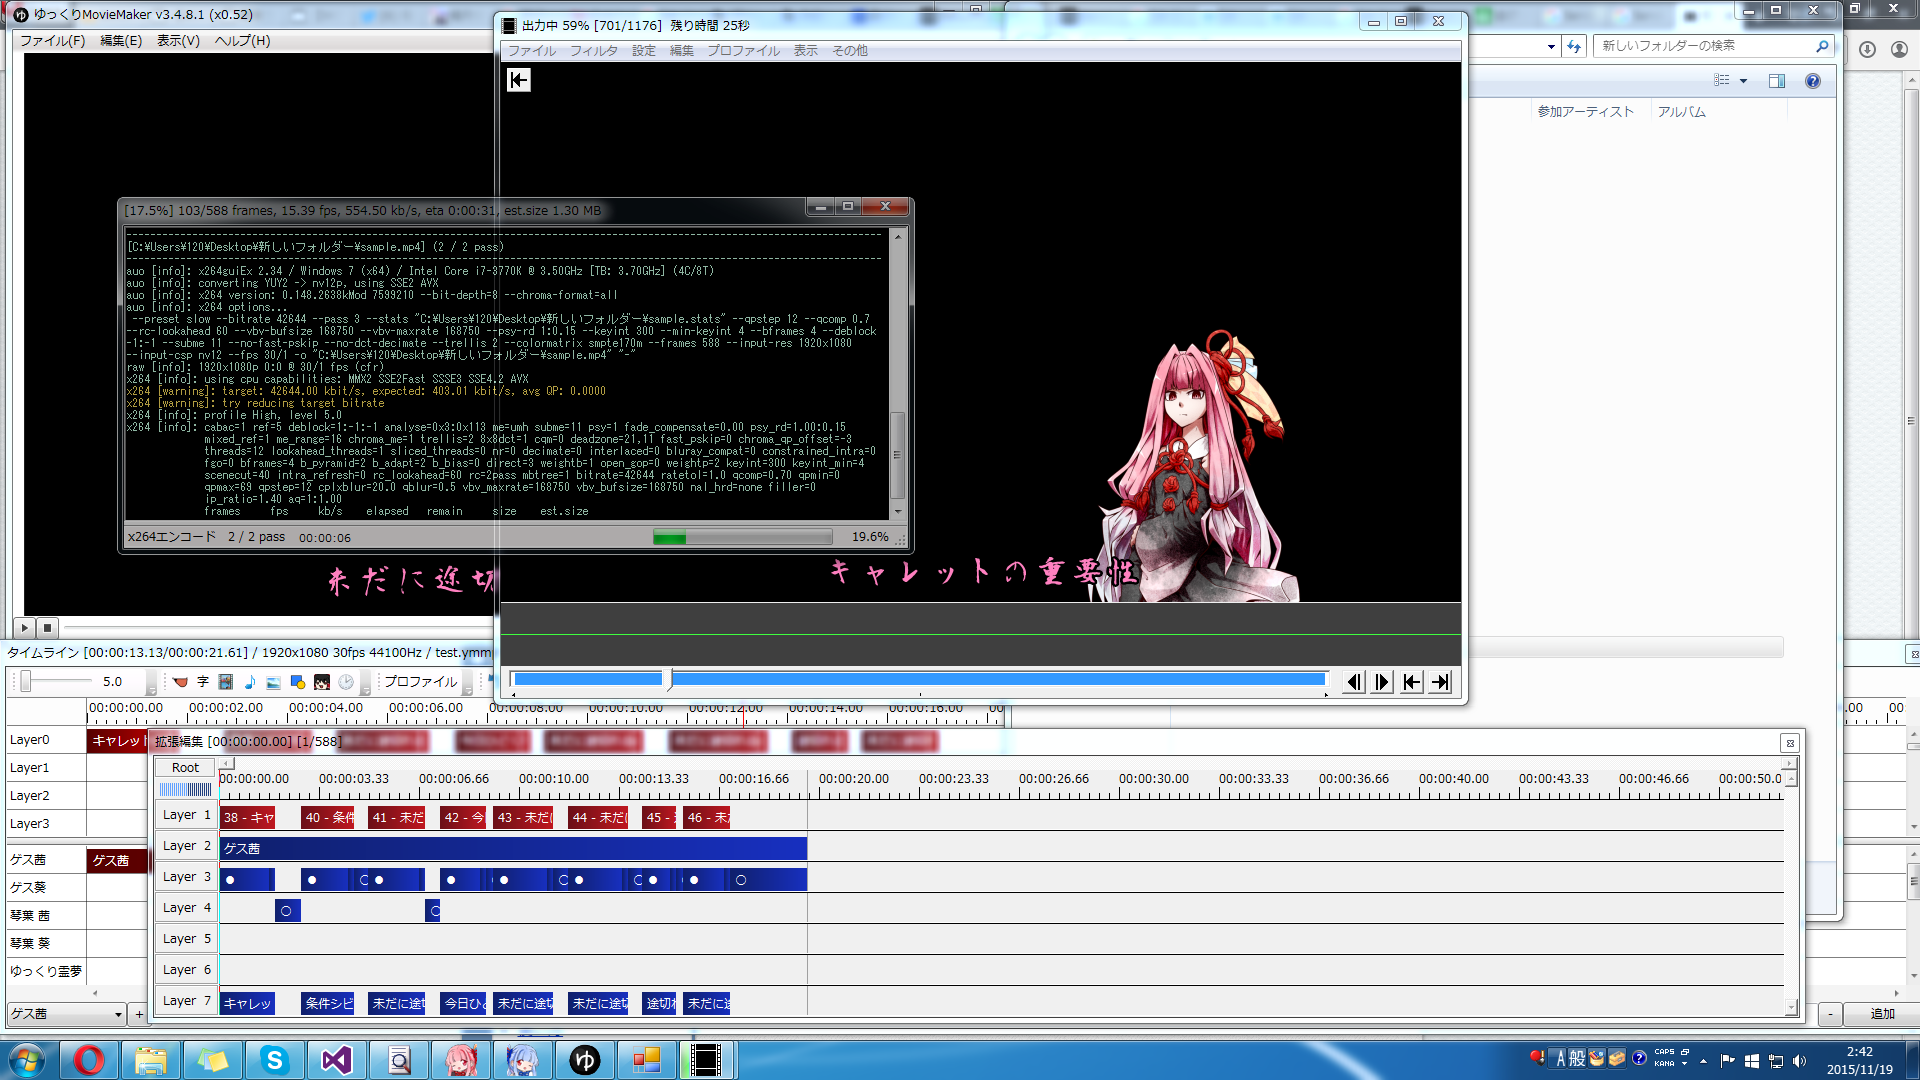Click the x264 encode progress bar
This screenshot has width=1920, height=1080.
pos(742,538)
